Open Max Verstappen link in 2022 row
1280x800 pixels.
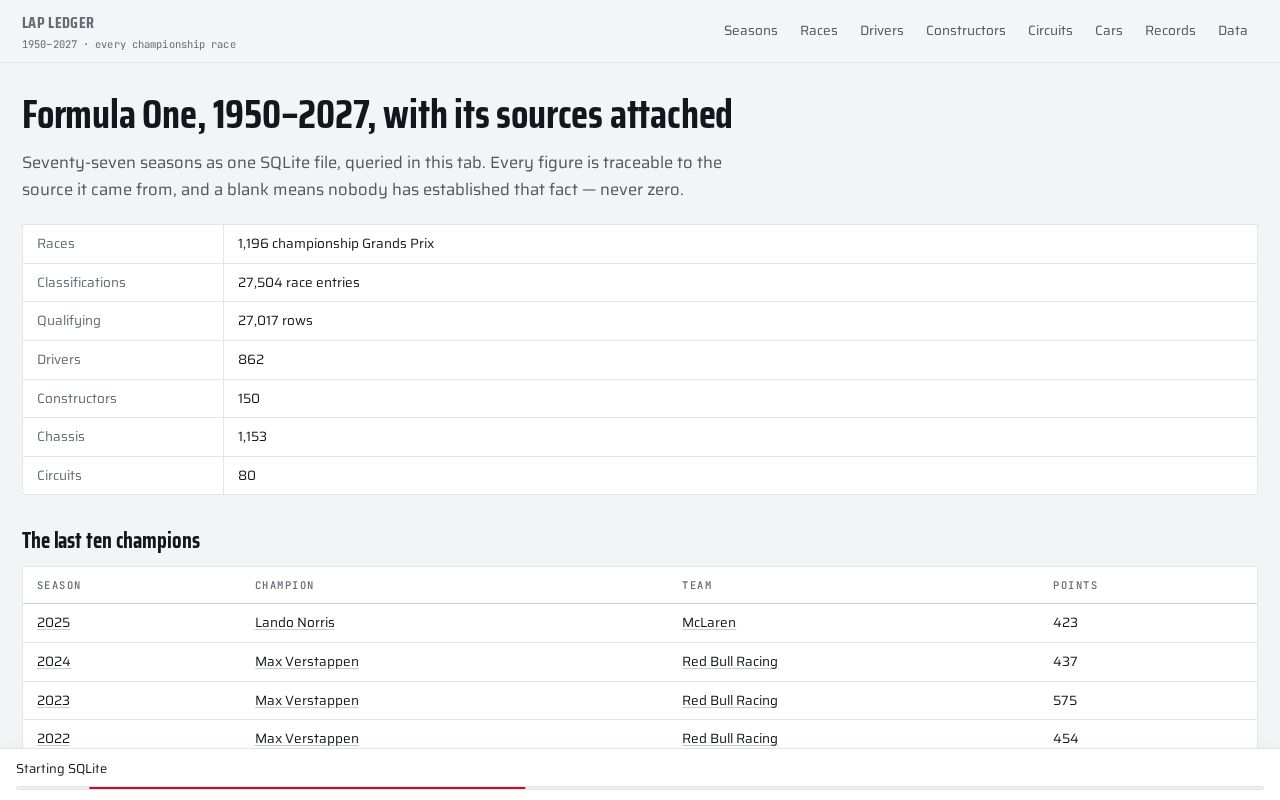coord(306,738)
